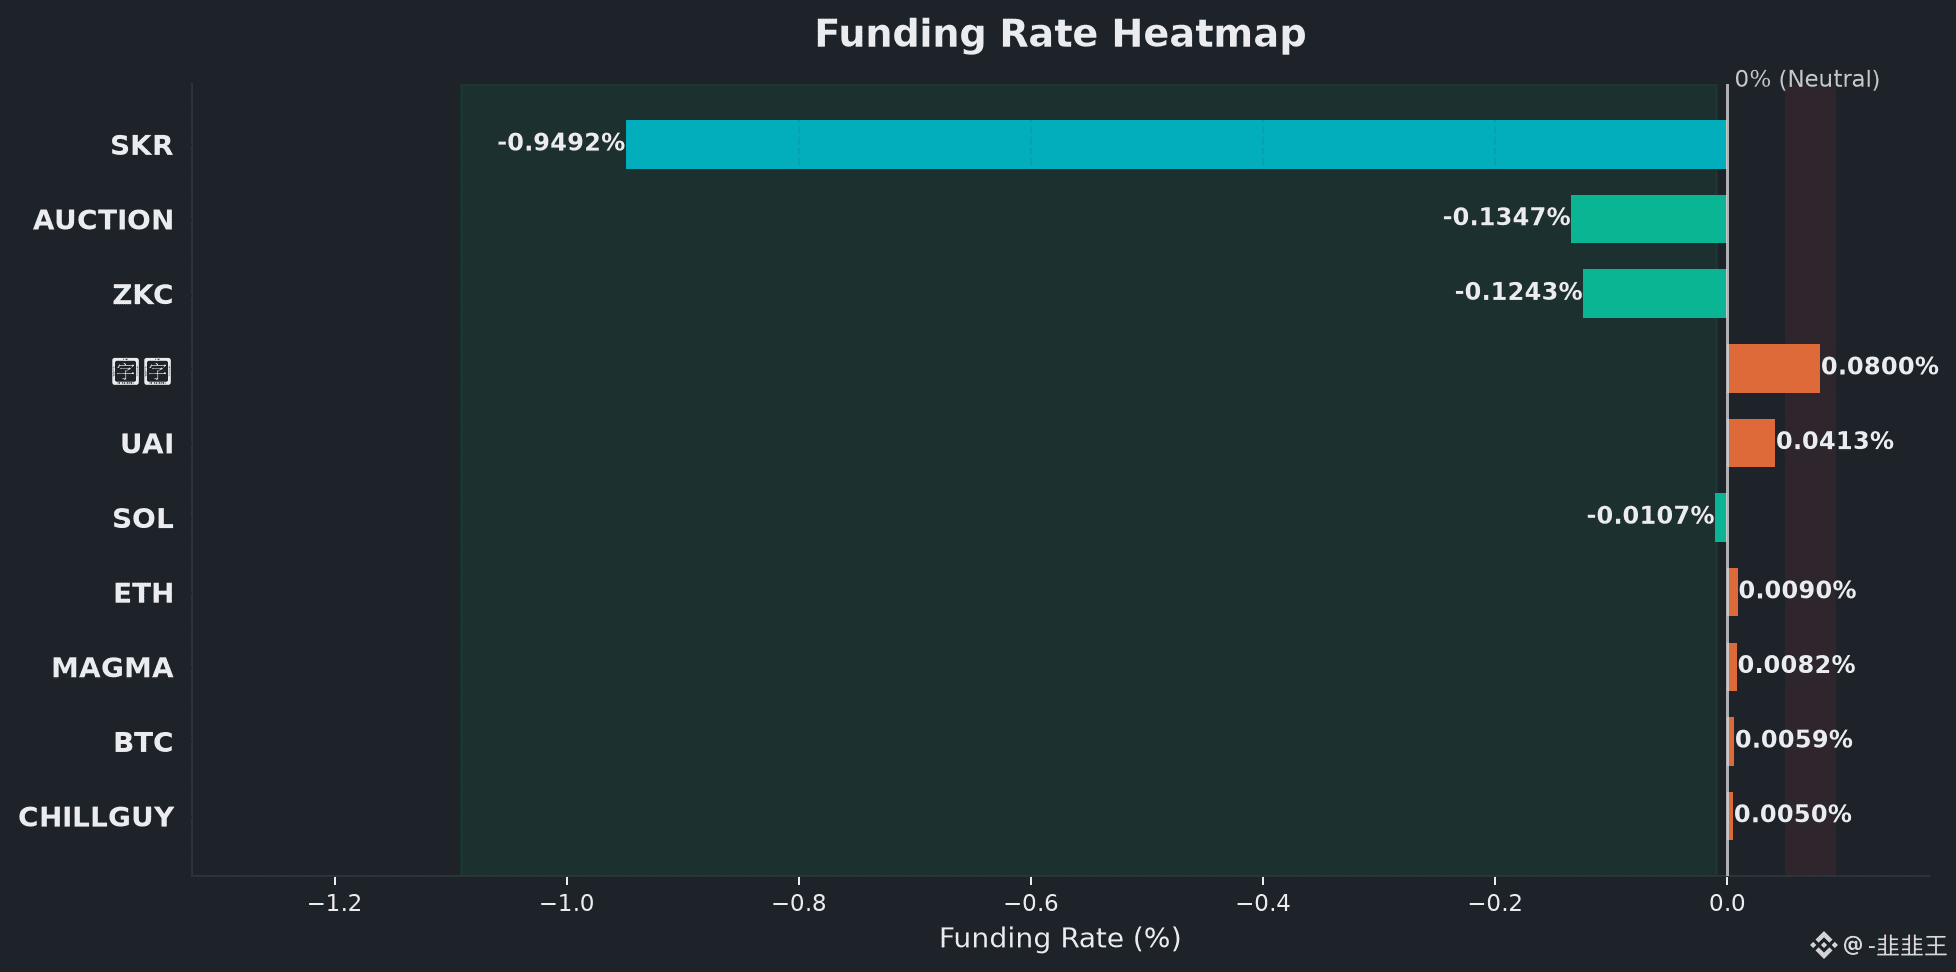Click the green AUCTION bar
This screenshot has height=972, width=1956.
(1649, 219)
